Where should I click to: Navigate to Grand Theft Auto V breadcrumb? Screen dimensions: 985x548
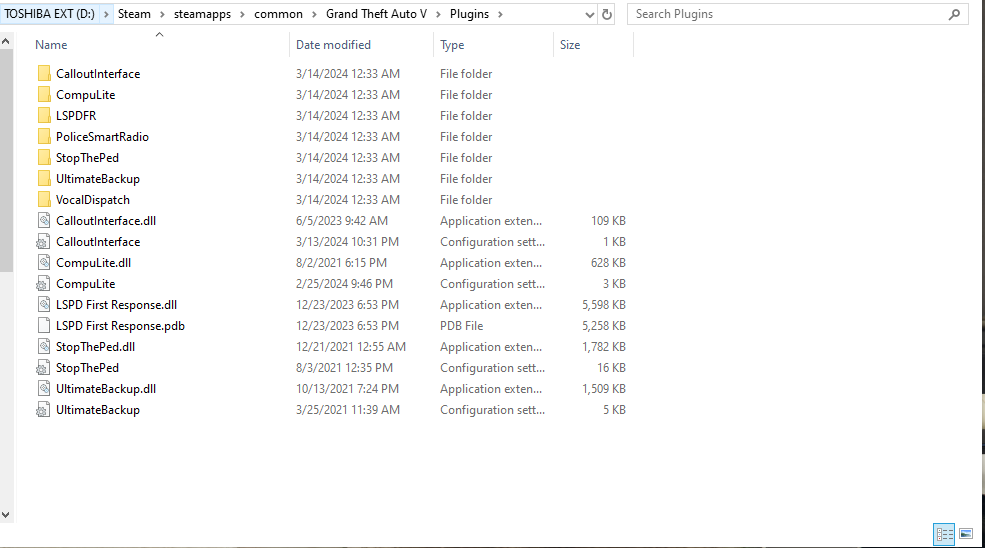click(x=376, y=14)
